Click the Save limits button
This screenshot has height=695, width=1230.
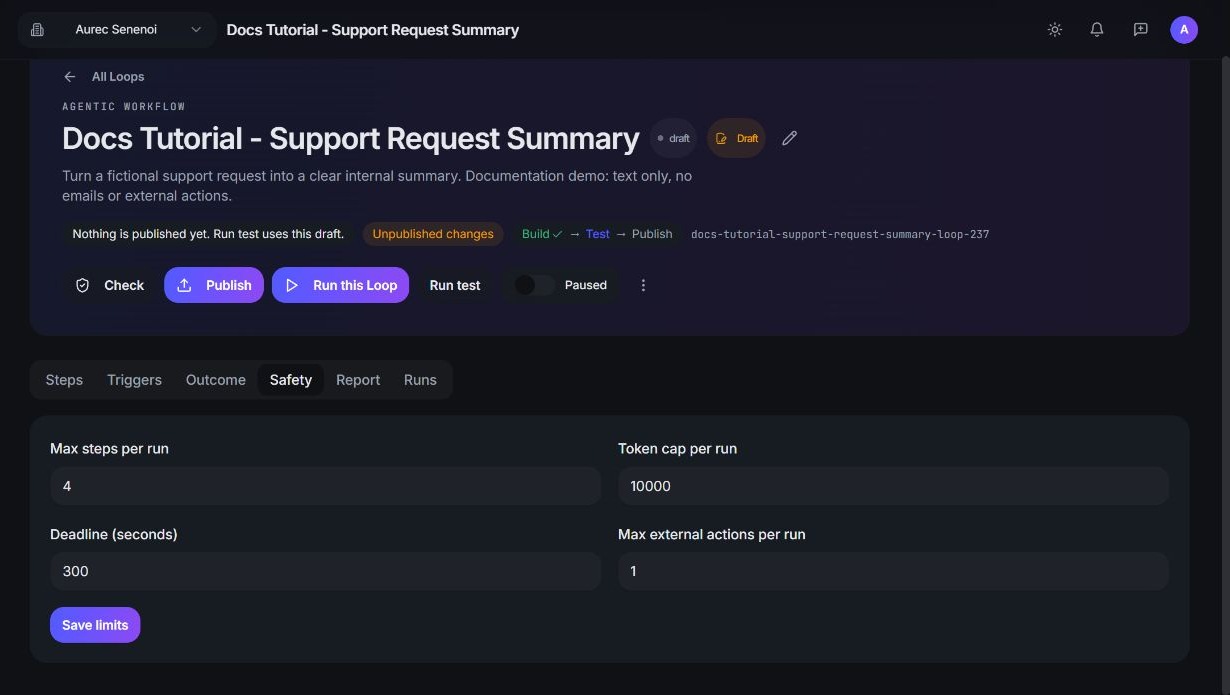tap(95, 625)
